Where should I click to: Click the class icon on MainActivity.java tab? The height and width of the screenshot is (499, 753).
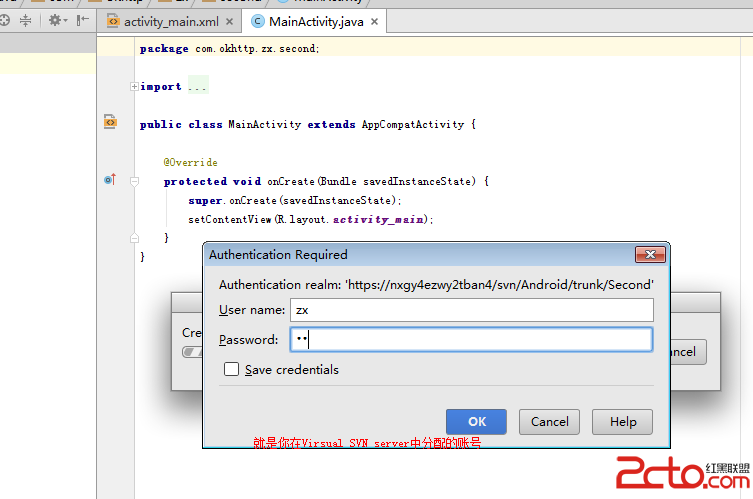(x=258, y=22)
